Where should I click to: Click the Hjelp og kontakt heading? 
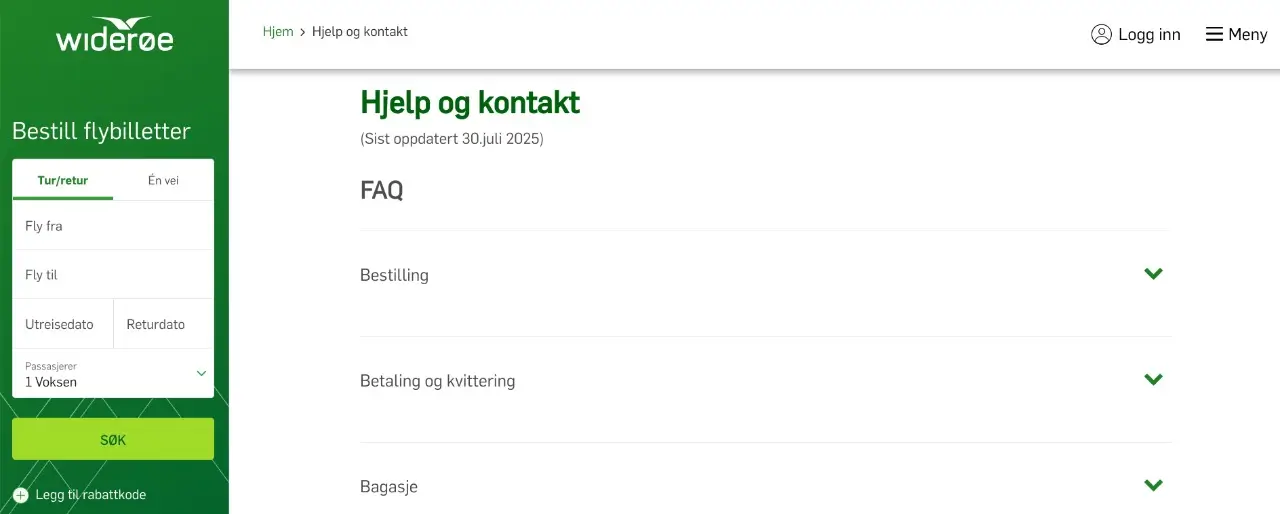point(470,102)
